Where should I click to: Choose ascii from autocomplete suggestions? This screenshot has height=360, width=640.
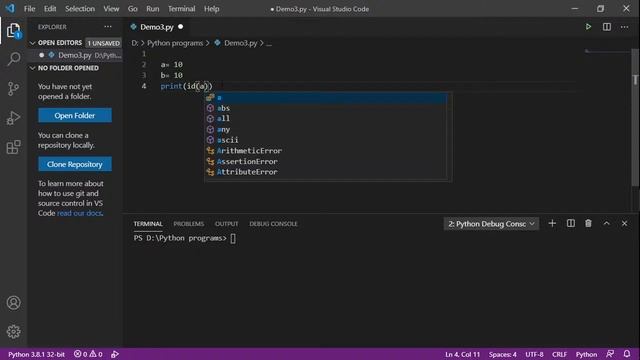click(x=326, y=140)
